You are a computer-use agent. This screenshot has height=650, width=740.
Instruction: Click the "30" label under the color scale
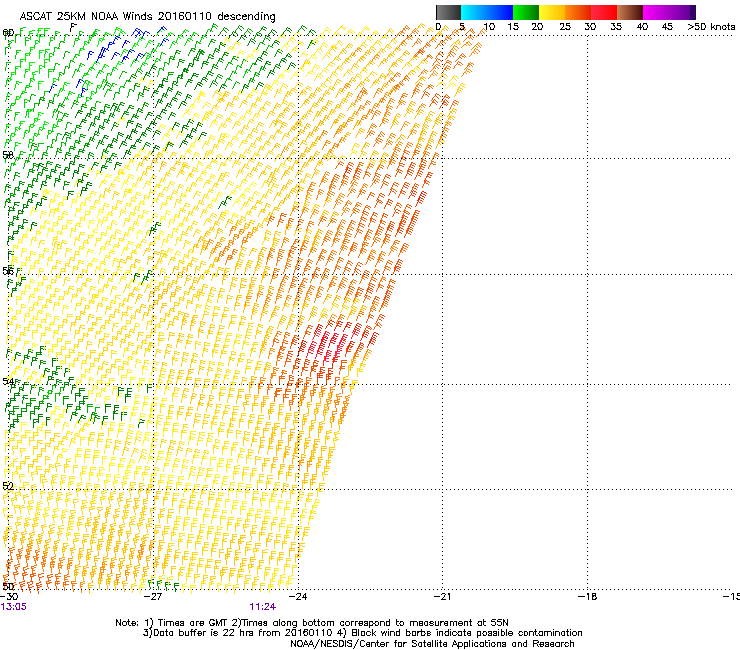point(590,27)
